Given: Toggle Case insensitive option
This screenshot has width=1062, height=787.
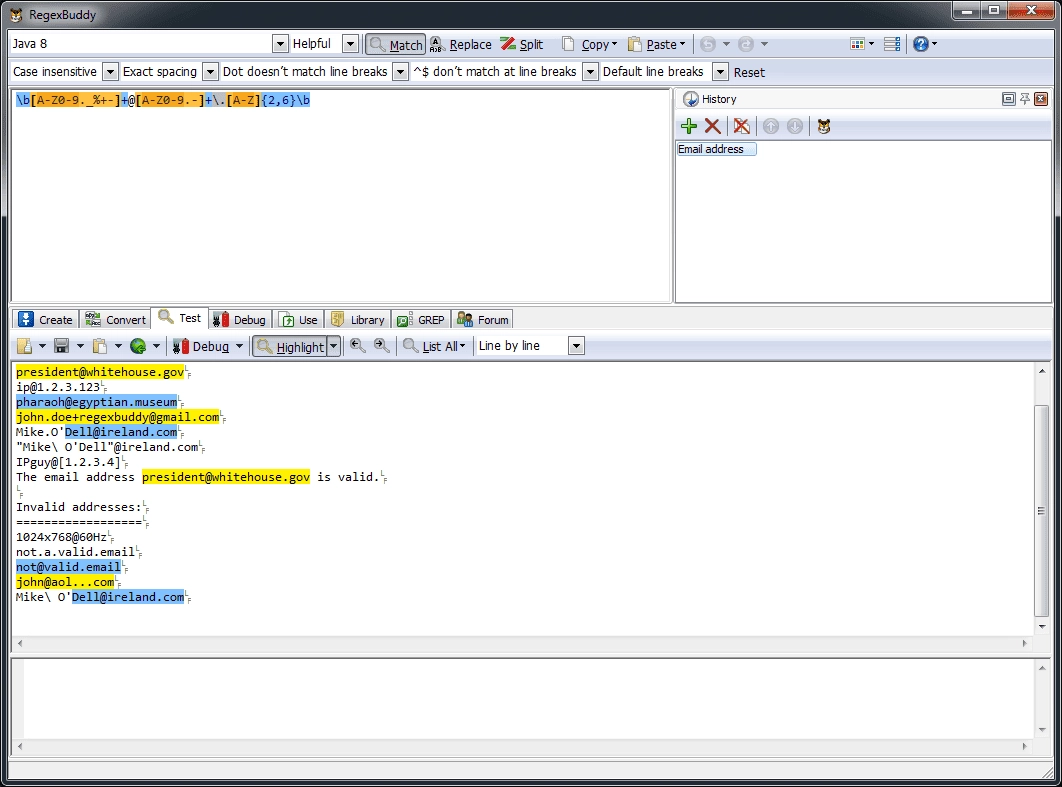Looking at the screenshot, I should click(x=55, y=72).
